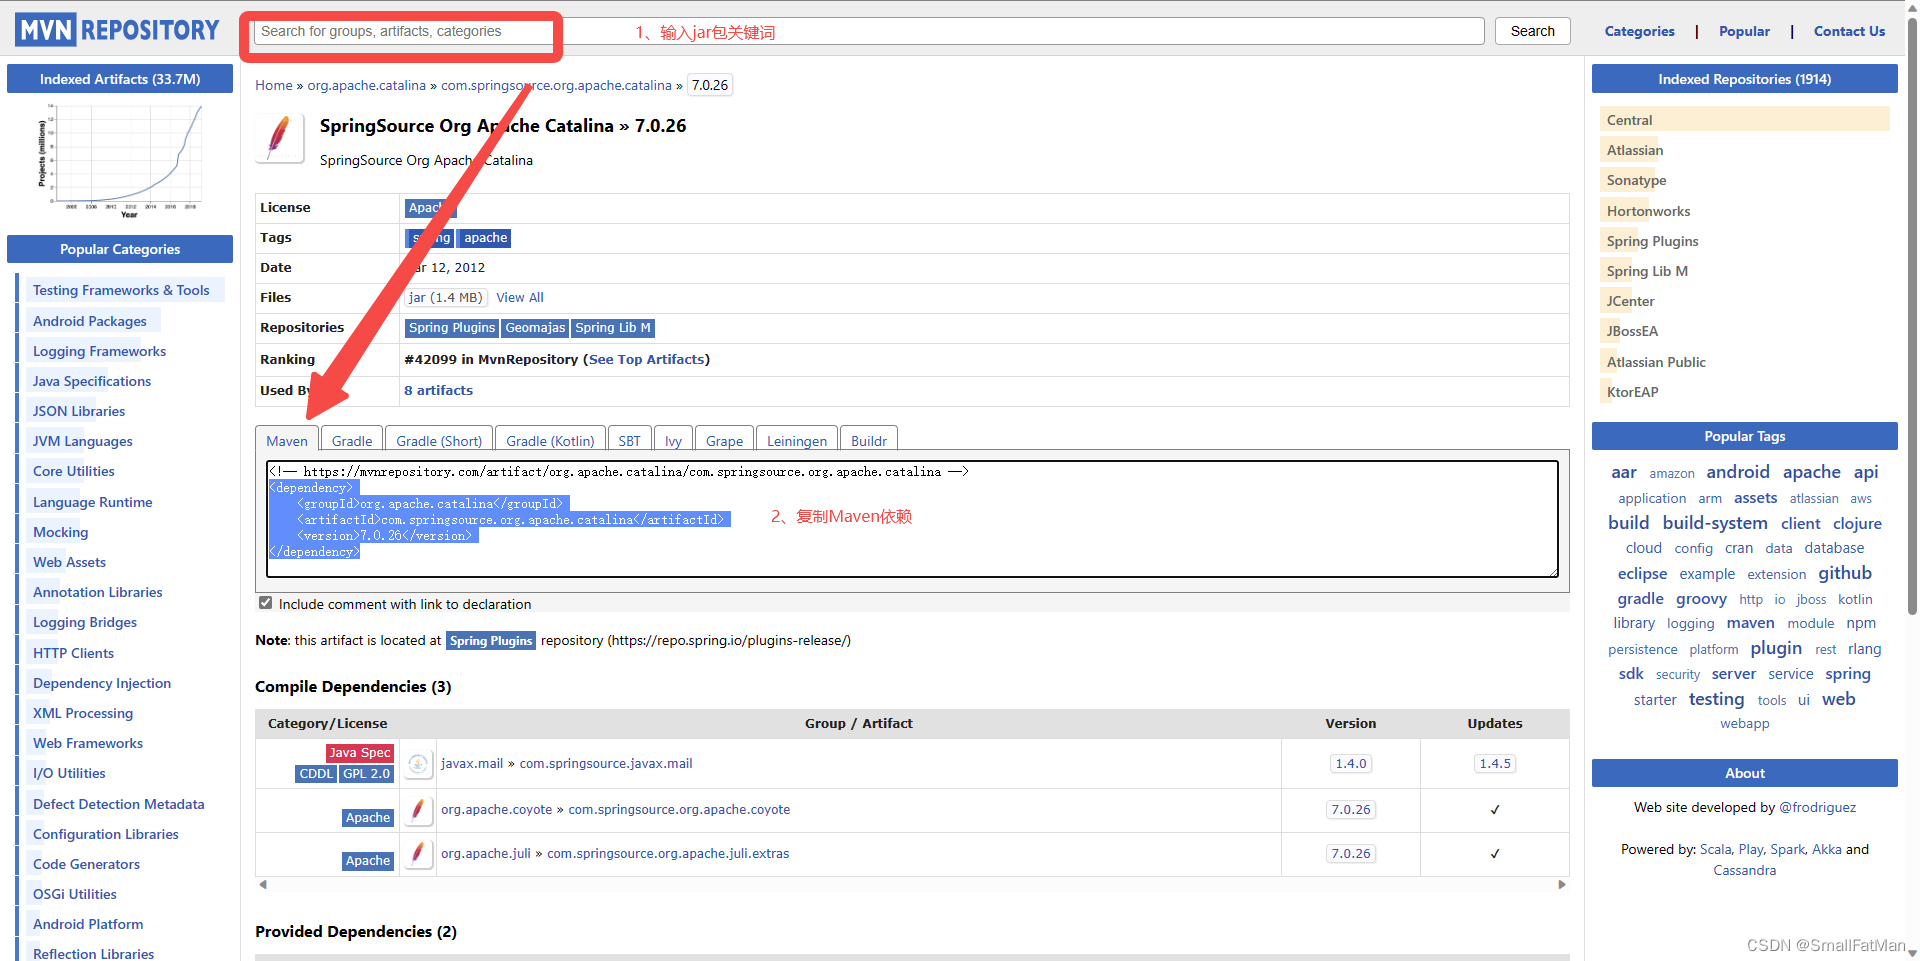
Task: Open See Top Artifacts link
Action: click(646, 359)
